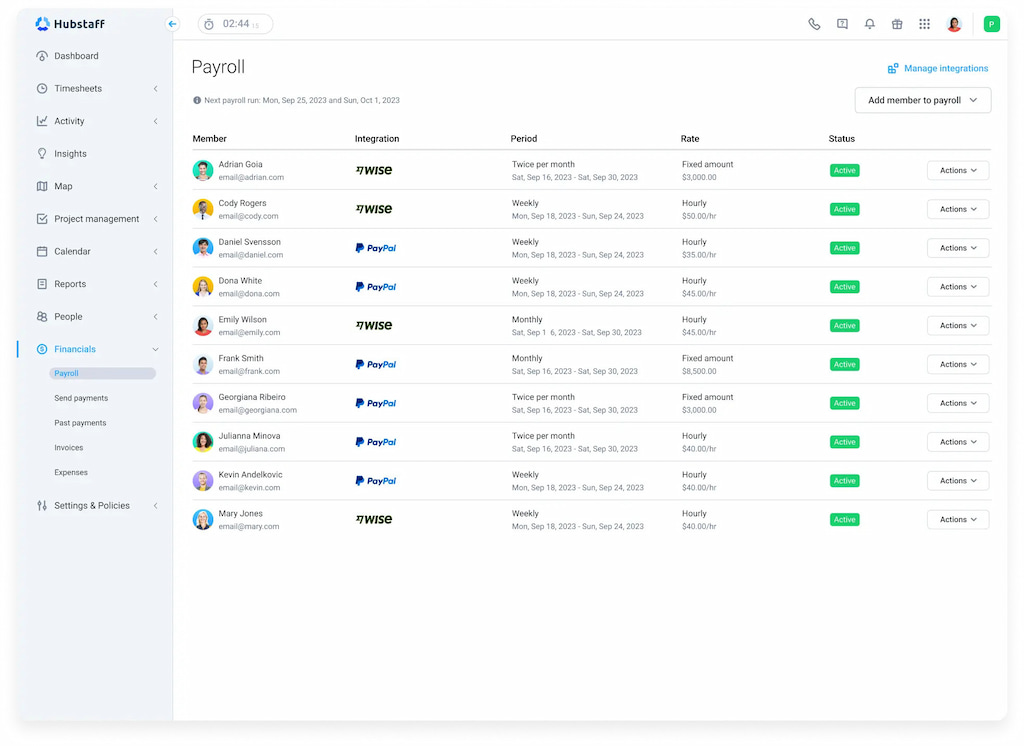
Task: Click your profile avatar in the header
Action: click(x=953, y=23)
